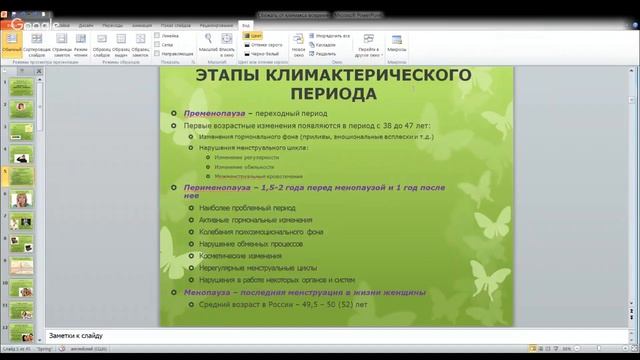Image resolution: width=640 pixels, height=360 pixels.
Task: Open Notes Master (Образец заметок) view
Action: pyautogui.click(x=140, y=45)
